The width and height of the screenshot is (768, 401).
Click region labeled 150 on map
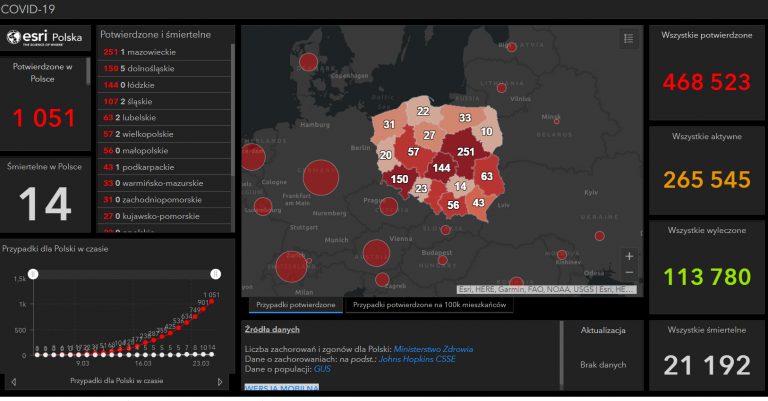pos(399,179)
